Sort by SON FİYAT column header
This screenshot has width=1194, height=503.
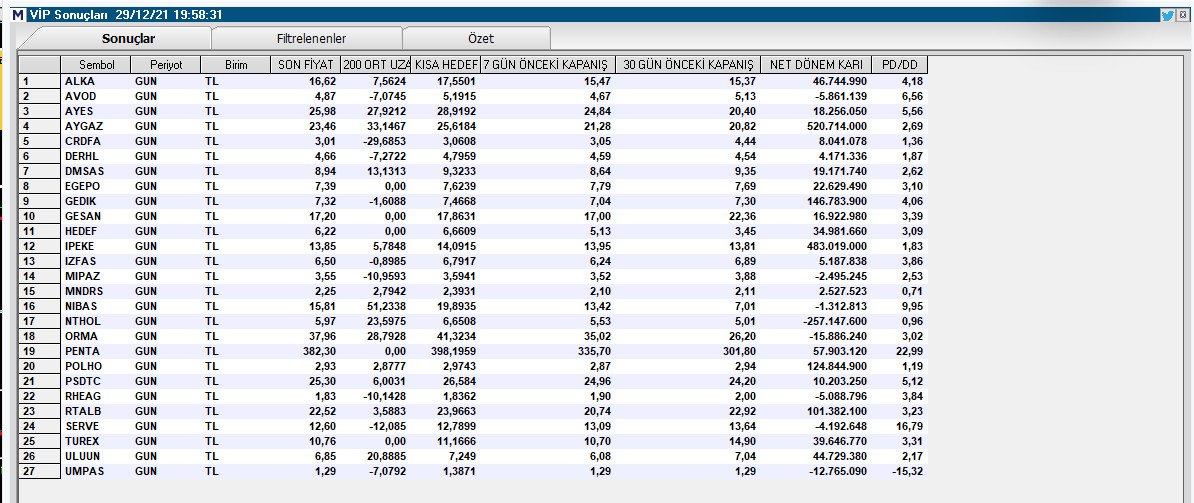coord(305,65)
